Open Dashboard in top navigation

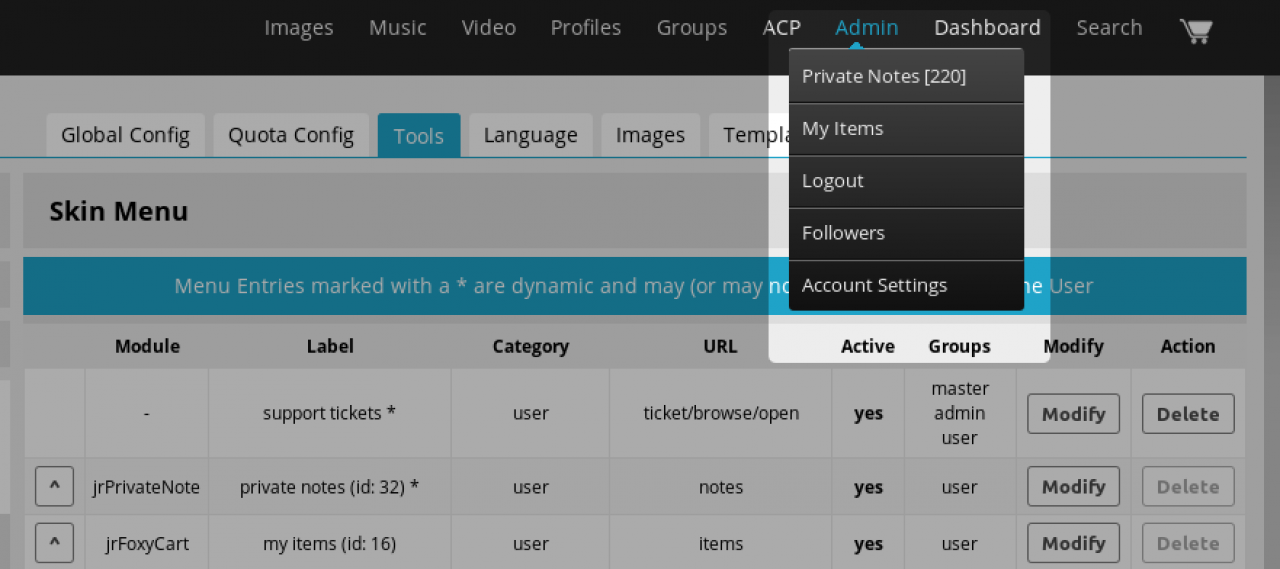point(987,28)
